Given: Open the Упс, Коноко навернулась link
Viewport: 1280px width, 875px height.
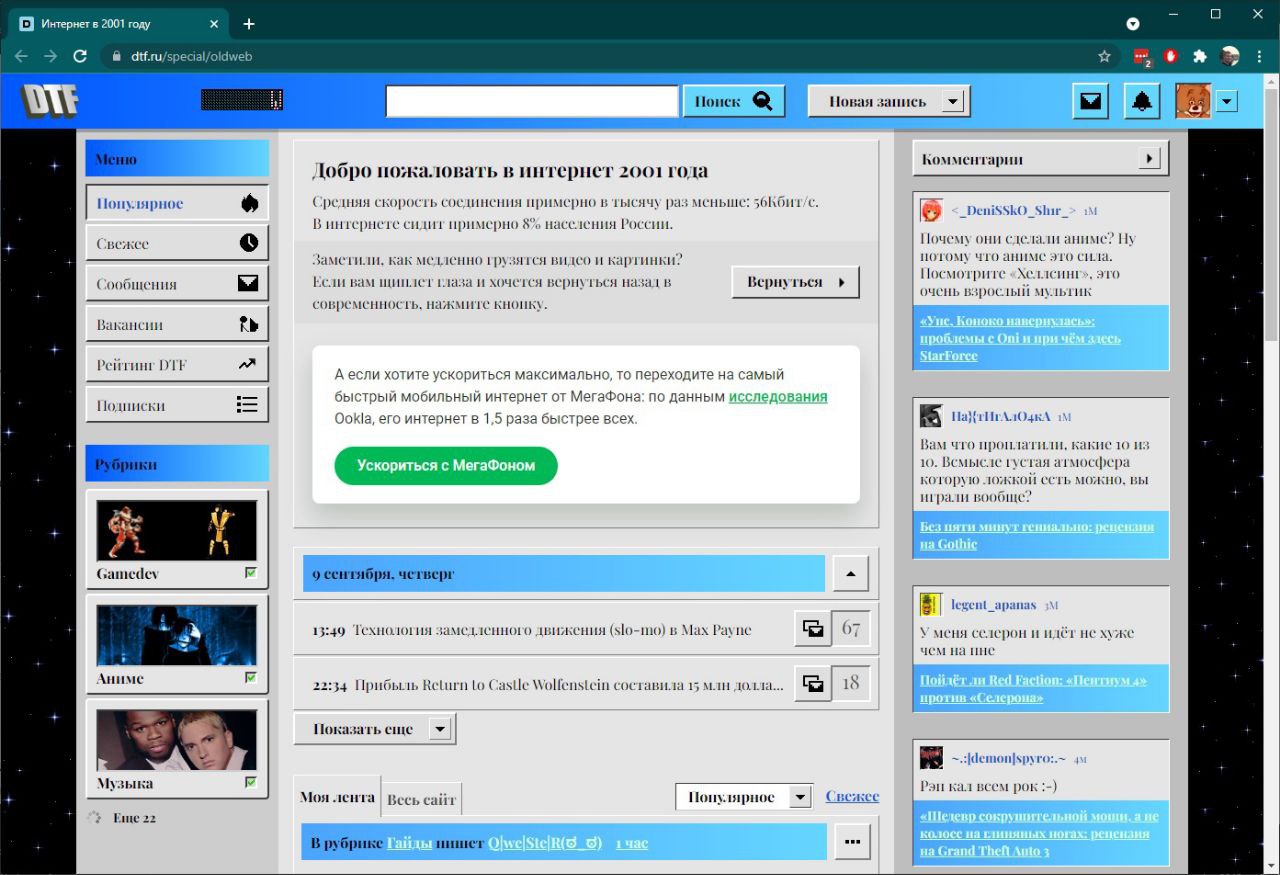Looking at the screenshot, I should coord(1020,338).
